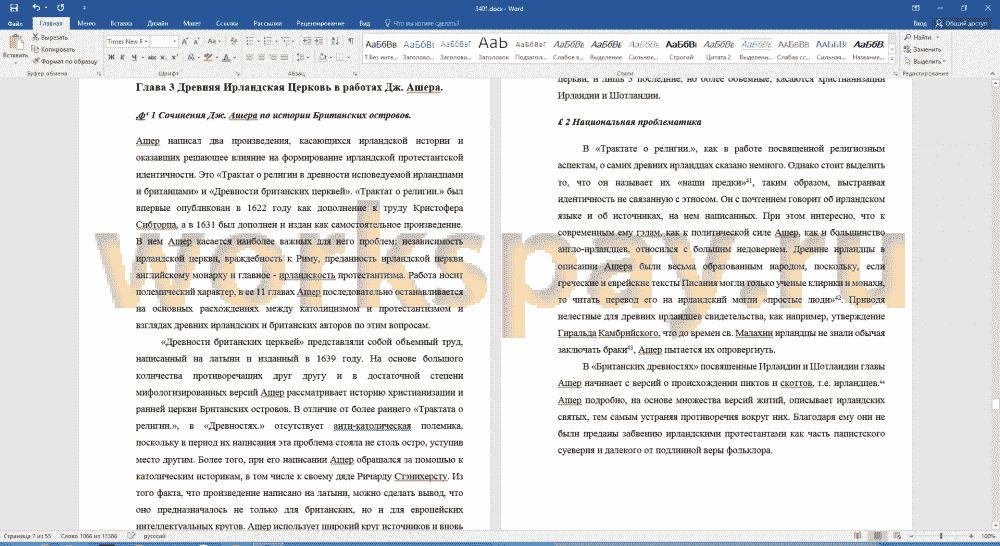Apply the 'Строгий' style

(x=681, y=49)
